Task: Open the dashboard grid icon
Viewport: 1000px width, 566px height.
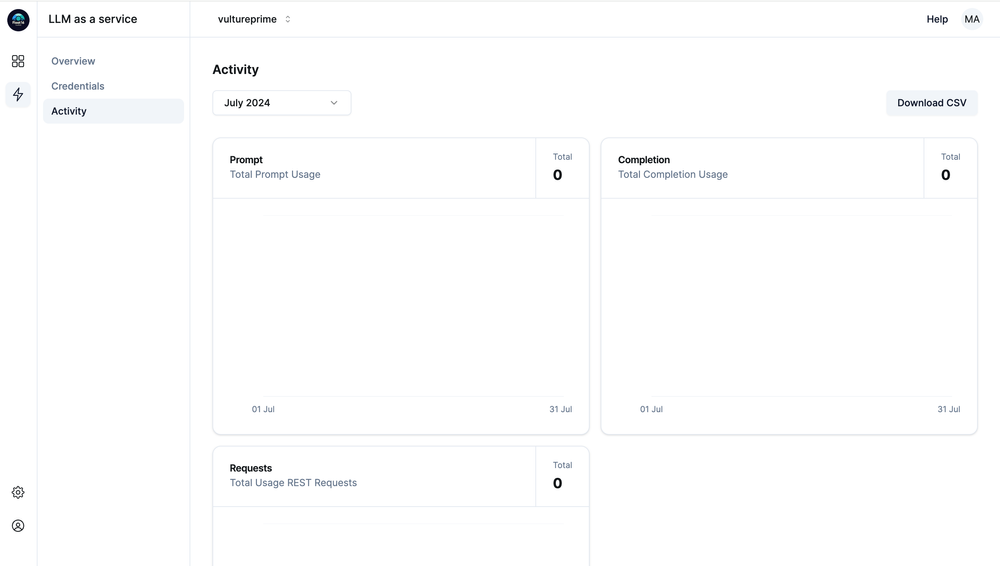Action: pyautogui.click(x=18, y=61)
